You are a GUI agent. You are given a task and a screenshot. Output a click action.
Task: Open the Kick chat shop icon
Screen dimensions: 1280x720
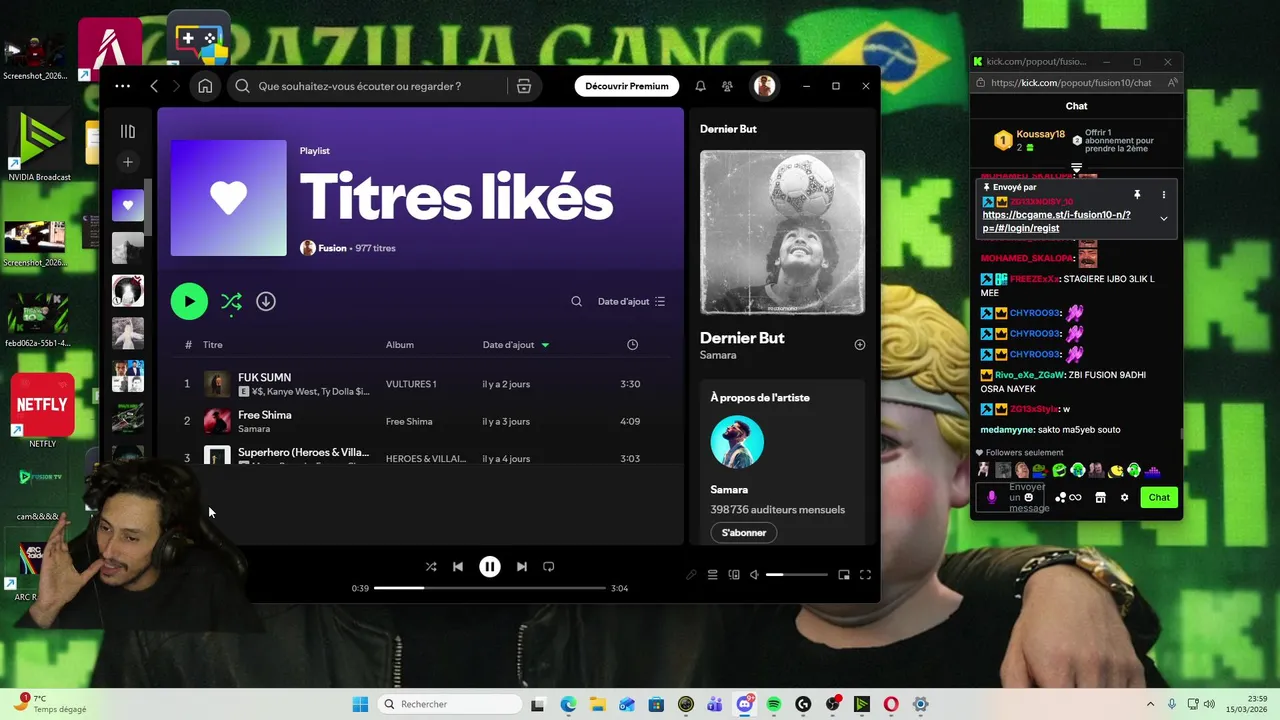click(1100, 497)
